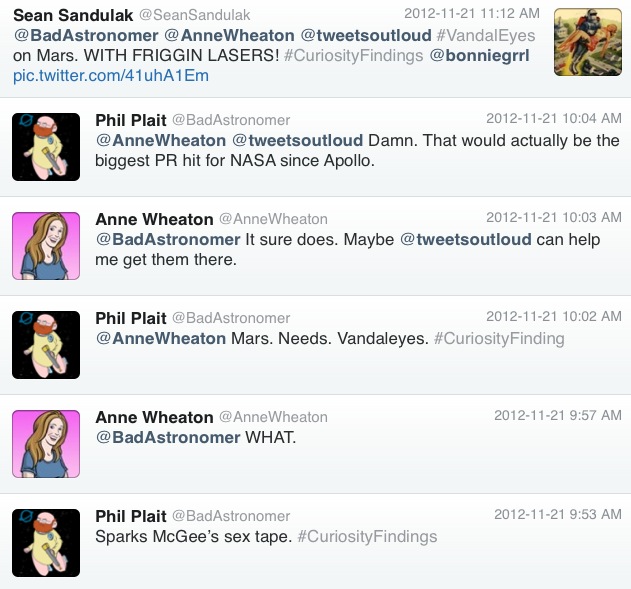This screenshot has height=589, width=631.
Task: Click Anne Wheaton's avatar beside the 10:03 AM tweet
Action: tap(45, 245)
